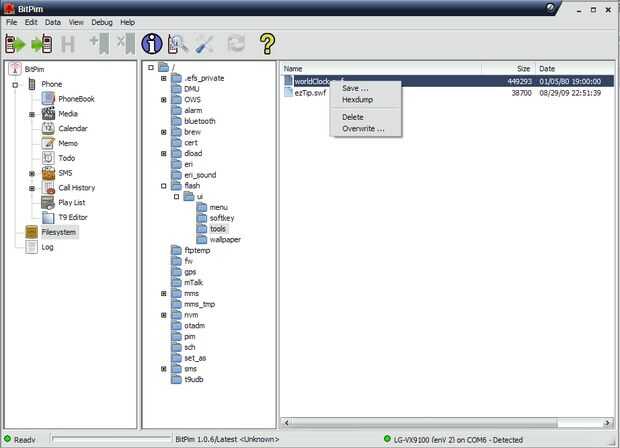Expand the sms folder
Image resolution: width=620 pixels, height=448 pixels.
[164, 369]
